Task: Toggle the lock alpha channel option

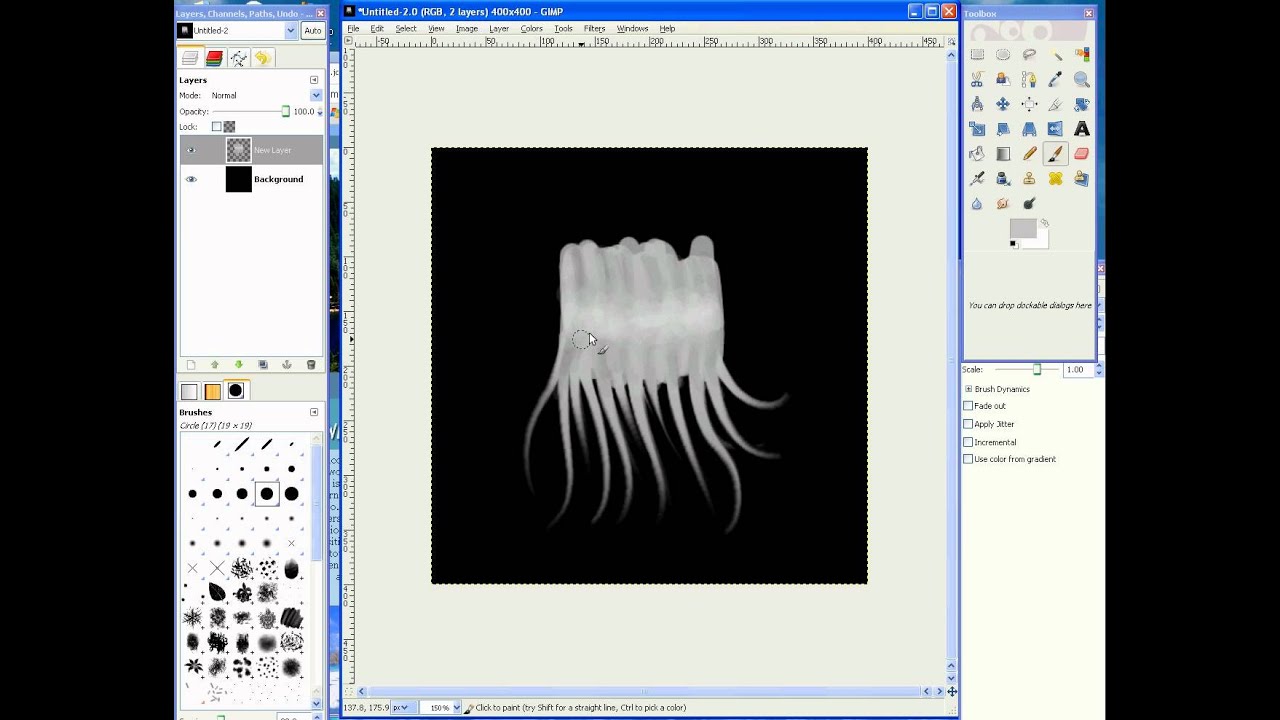Action: click(x=229, y=127)
